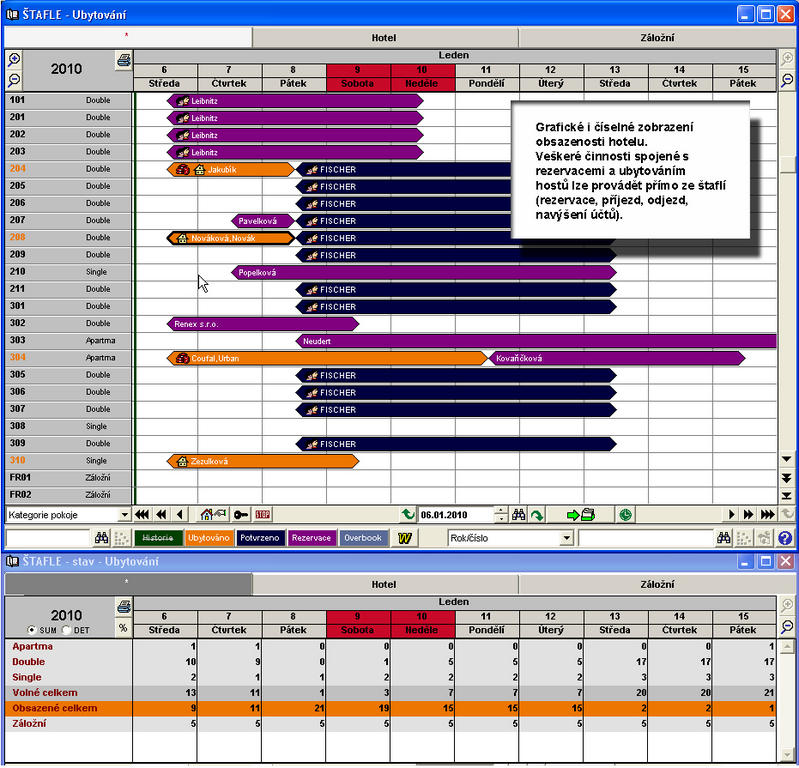
Task: Select the SUM radio button
Action: (x=32, y=629)
